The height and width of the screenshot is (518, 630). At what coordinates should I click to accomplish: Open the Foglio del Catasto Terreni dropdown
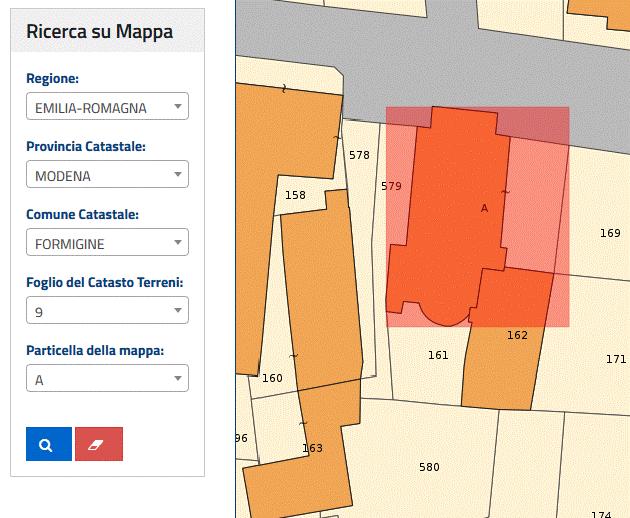(107, 310)
